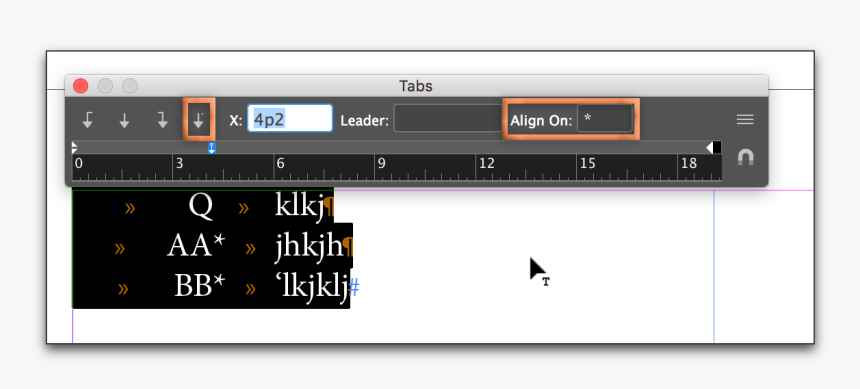Click the word klkj in the first line
Image resolution: width=860 pixels, height=389 pixels.
tap(299, 207)
